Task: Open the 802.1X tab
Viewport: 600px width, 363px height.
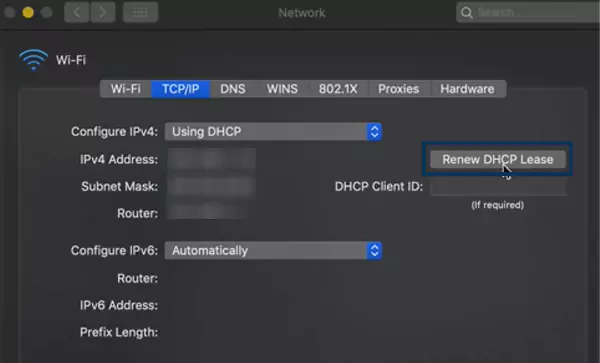Action: click(x=338, y=89)
